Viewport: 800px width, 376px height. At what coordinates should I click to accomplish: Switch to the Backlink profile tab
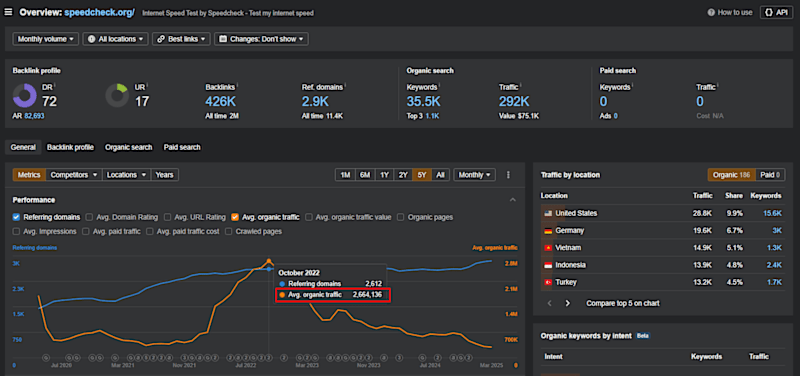70,147
